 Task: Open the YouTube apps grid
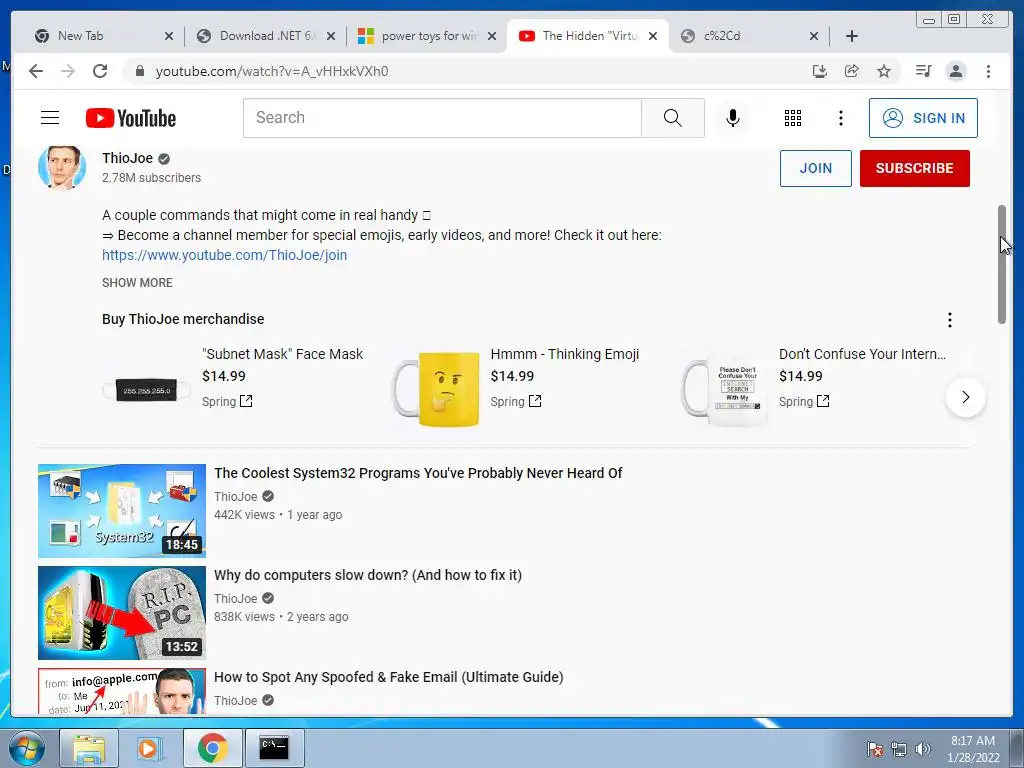pos(793,118)
